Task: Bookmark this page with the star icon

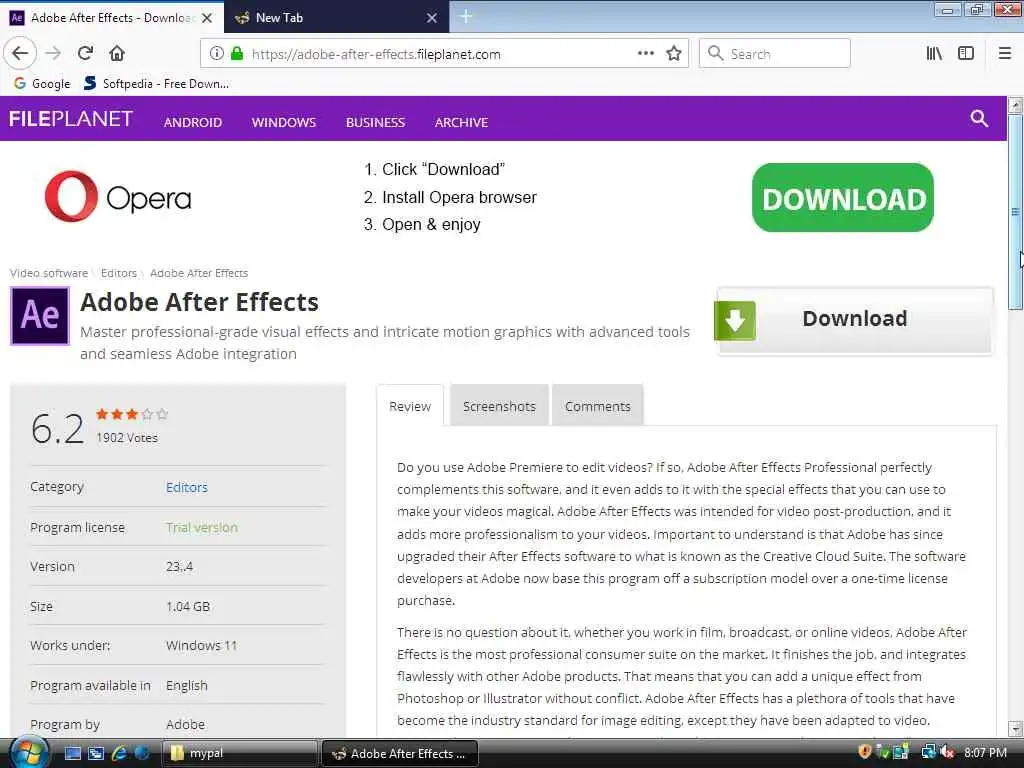Action: (674, 54)
